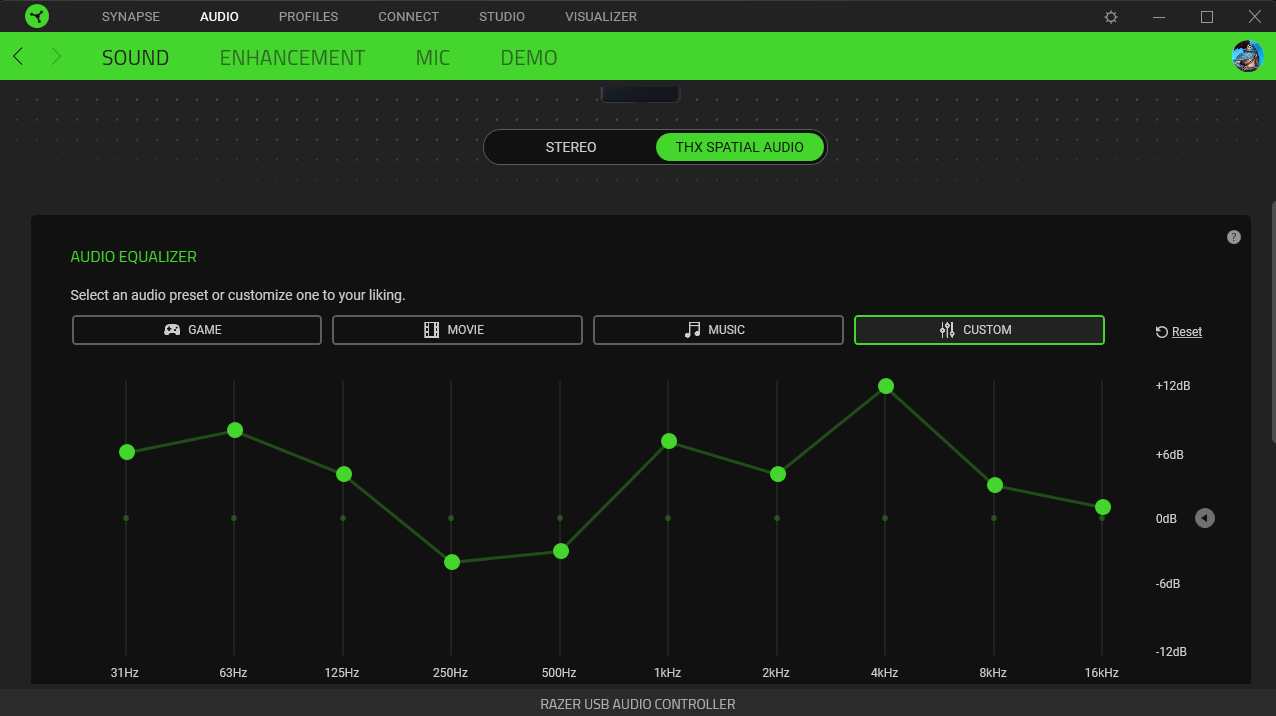Reset the equalizer settings
1276x716 pixels.
coord(1179,332)
